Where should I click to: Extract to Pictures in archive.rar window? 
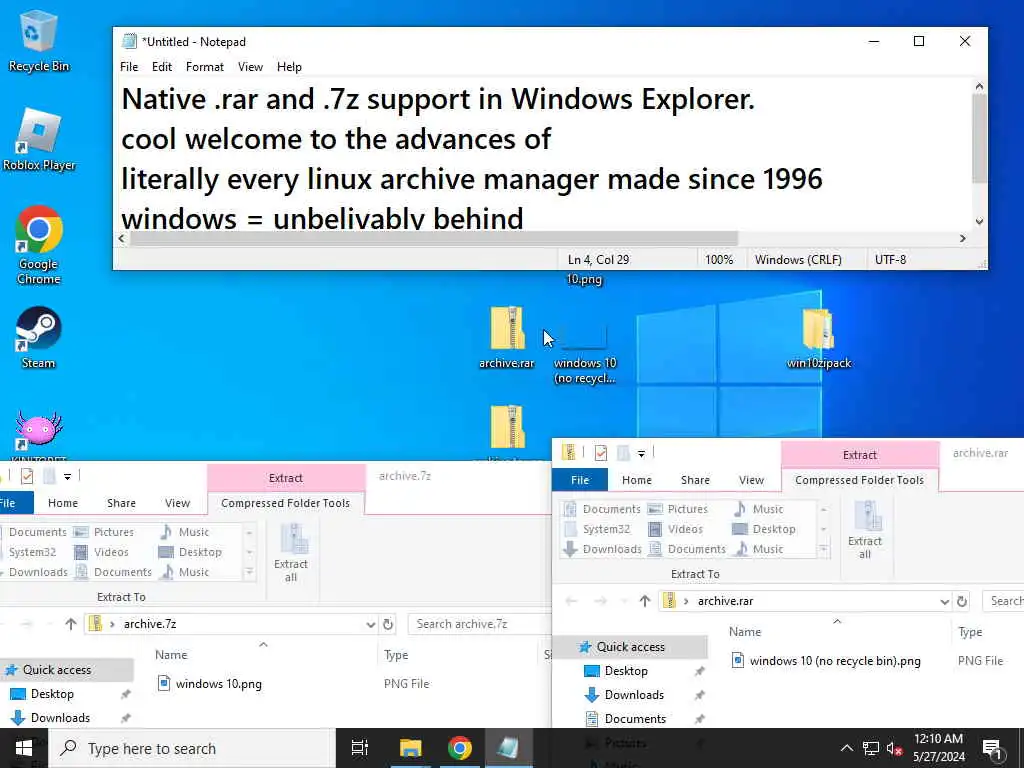click(x=678, y=509)
